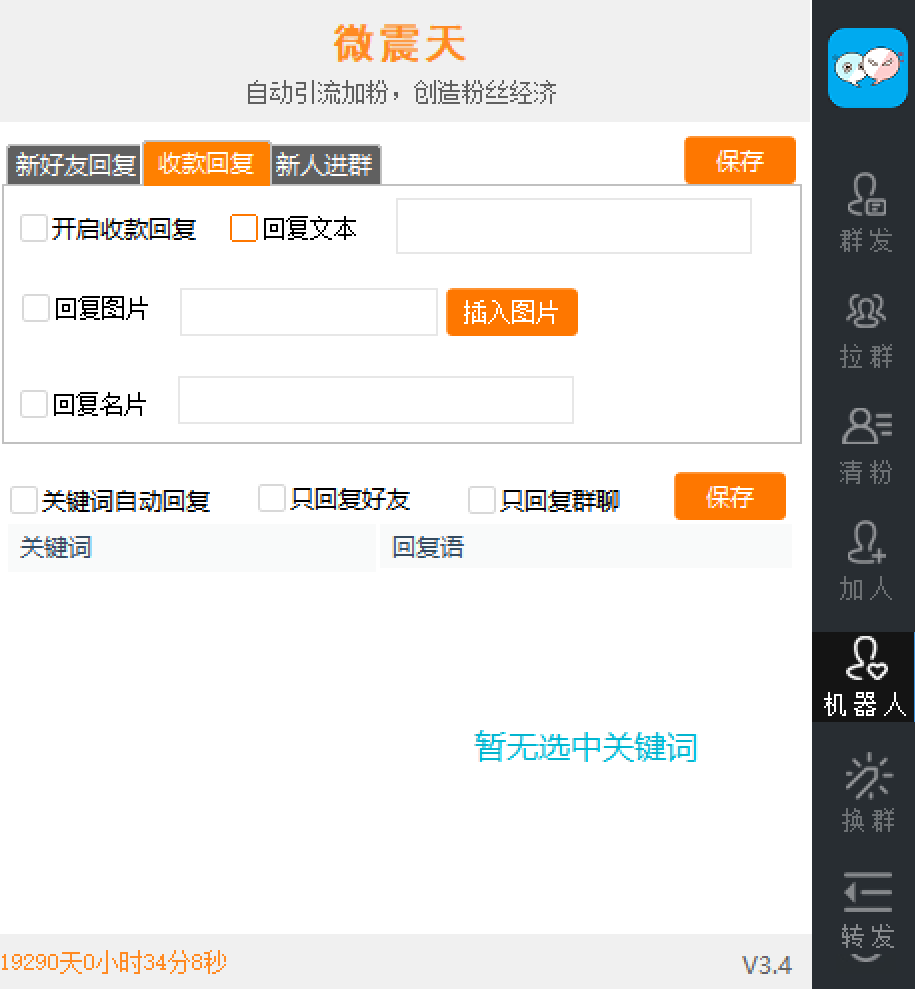The width and height of the screenshot is (915, 989).
Task: Click the top 保存 save button
Action: [x=739, y=160]
